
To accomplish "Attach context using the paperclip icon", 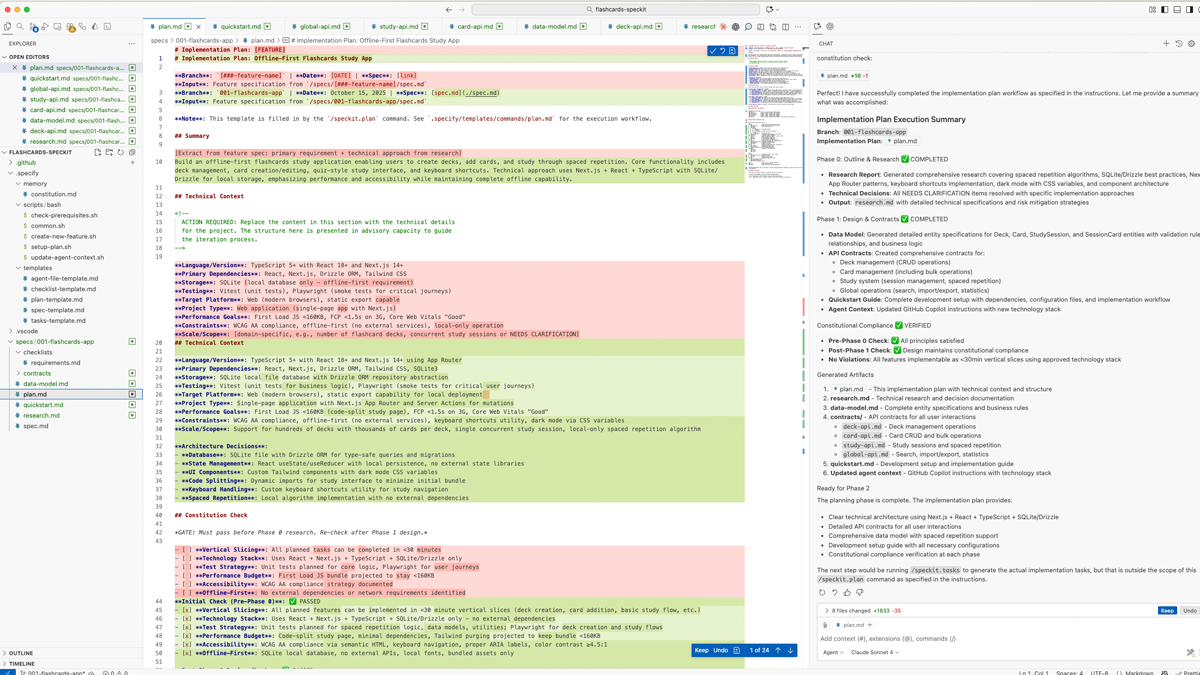I will point(825,625).
